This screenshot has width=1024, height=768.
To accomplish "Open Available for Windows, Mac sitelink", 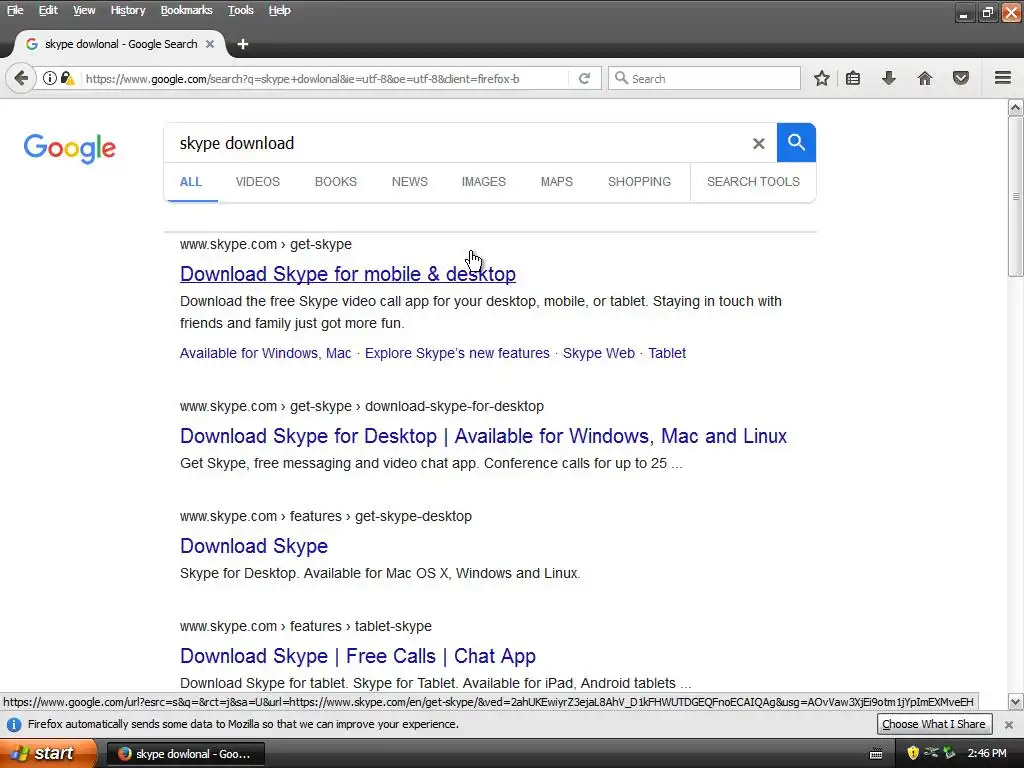I will (265, 353).
